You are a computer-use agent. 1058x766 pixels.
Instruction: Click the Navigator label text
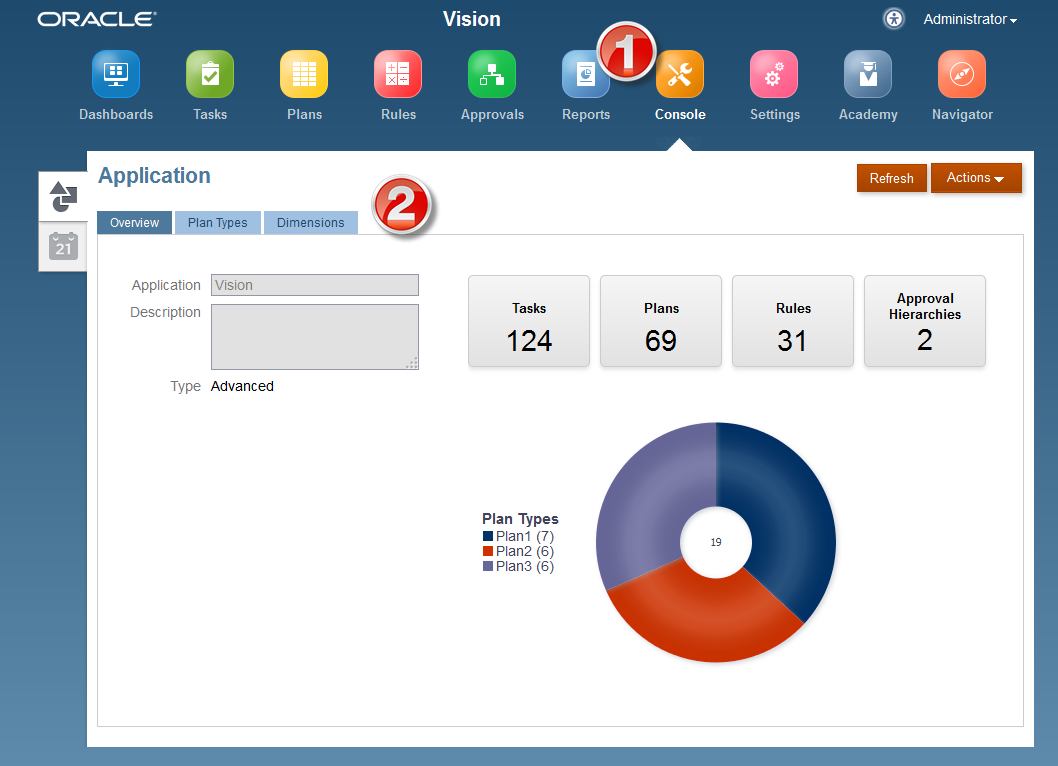[x=962, y=115]
